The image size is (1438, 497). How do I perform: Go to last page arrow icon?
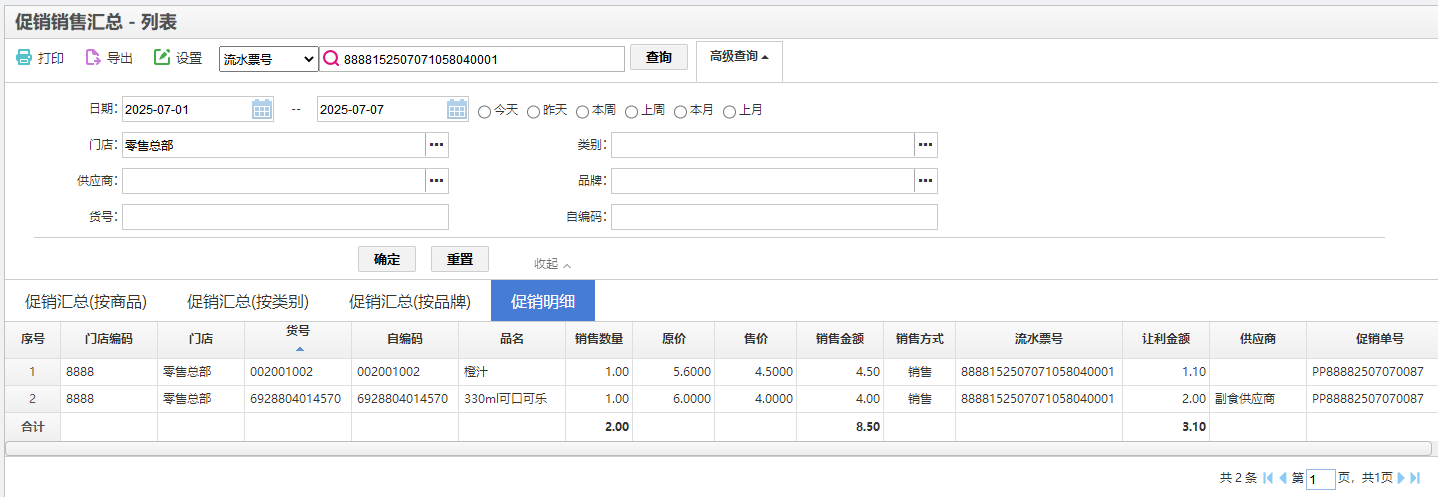pyautogui.click(x=1415, y=478)
